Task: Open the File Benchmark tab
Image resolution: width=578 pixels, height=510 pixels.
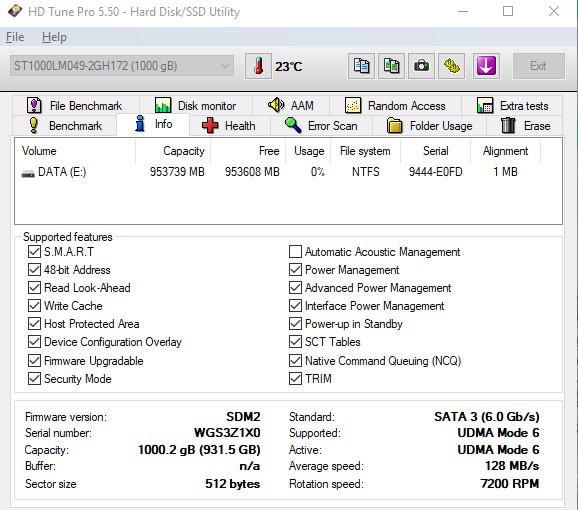Action: 76,106
